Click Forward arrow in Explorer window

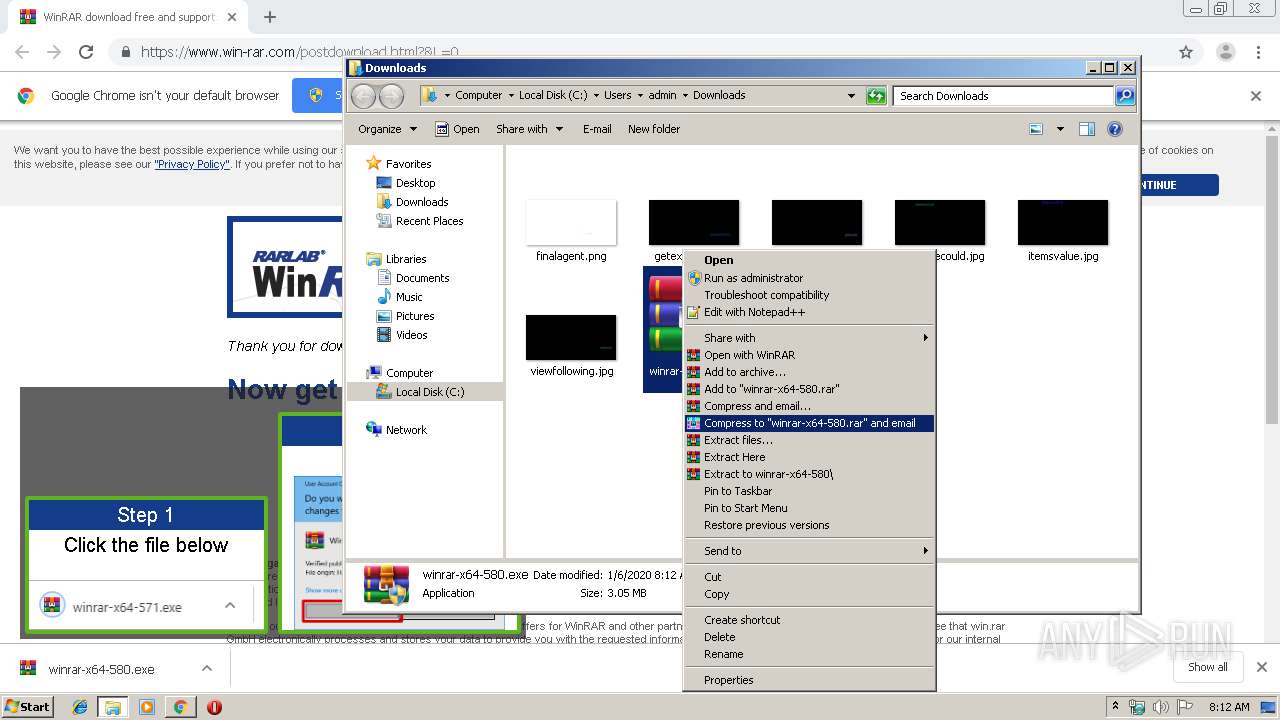click(391, 96)
